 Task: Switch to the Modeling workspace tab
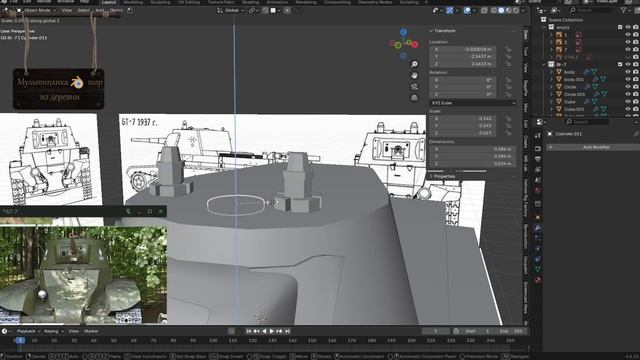tap(133, 2)
